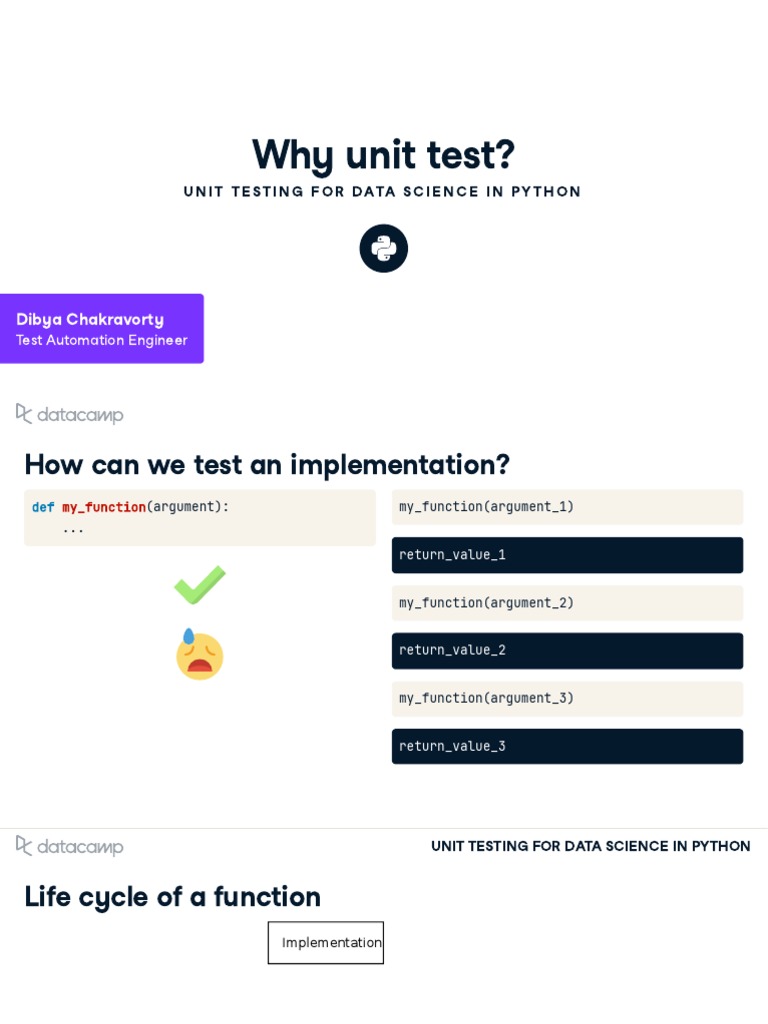This screenshot has height=1024, width=768.
Task: Click the green checkmark icon
Action: click(x=200, y=585)
